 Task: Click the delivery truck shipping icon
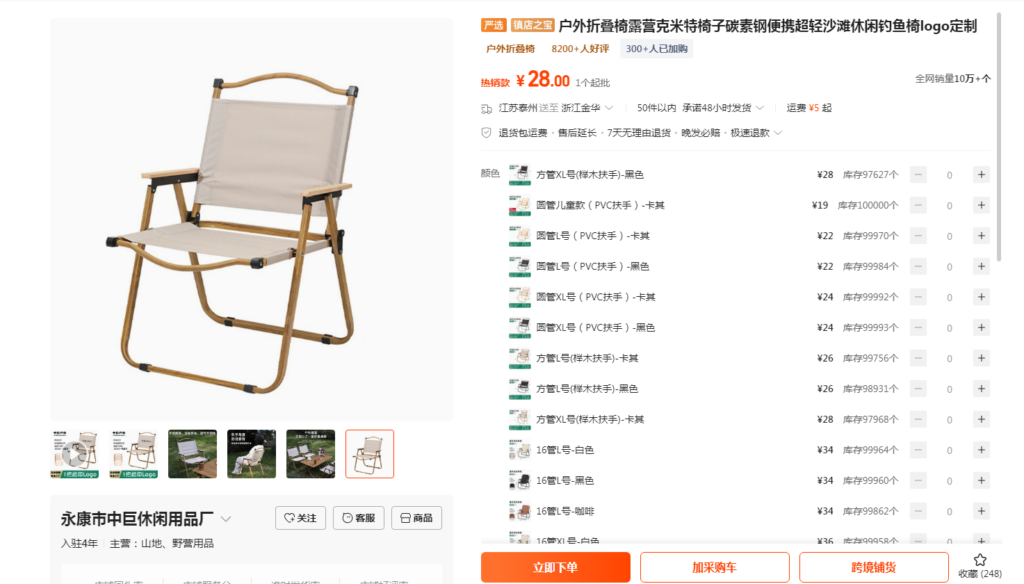pyautogui.click(x=487, y=108)
